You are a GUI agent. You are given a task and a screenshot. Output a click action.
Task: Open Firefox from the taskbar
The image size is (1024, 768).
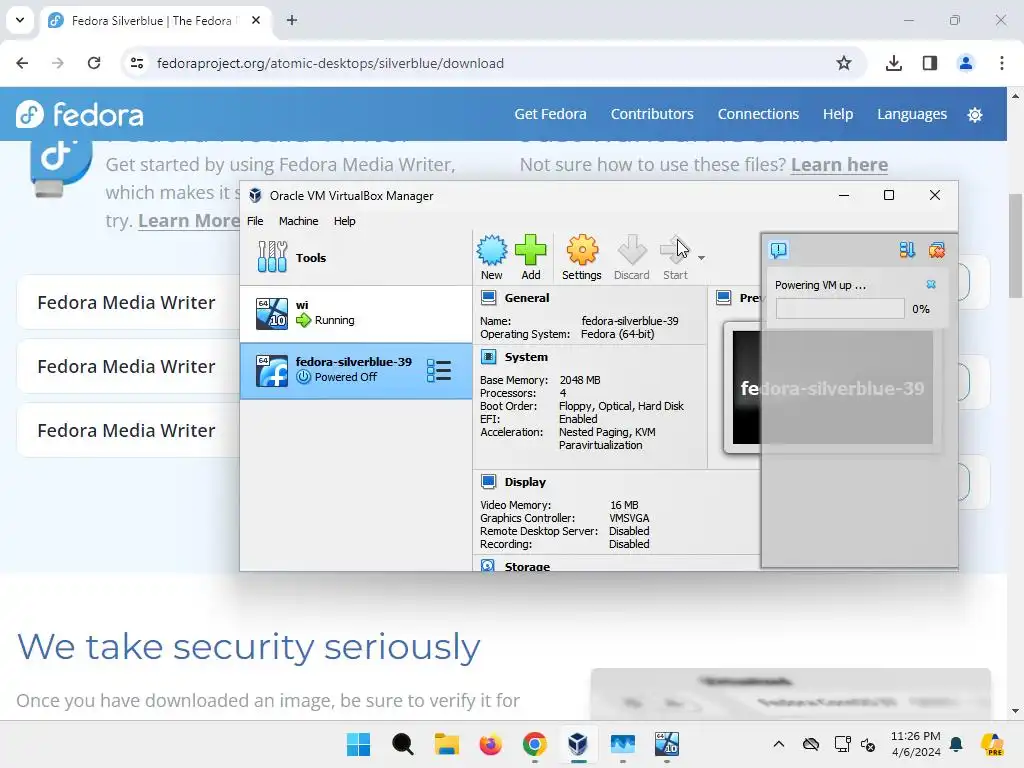pyautogui.click(x=490, y=744)
